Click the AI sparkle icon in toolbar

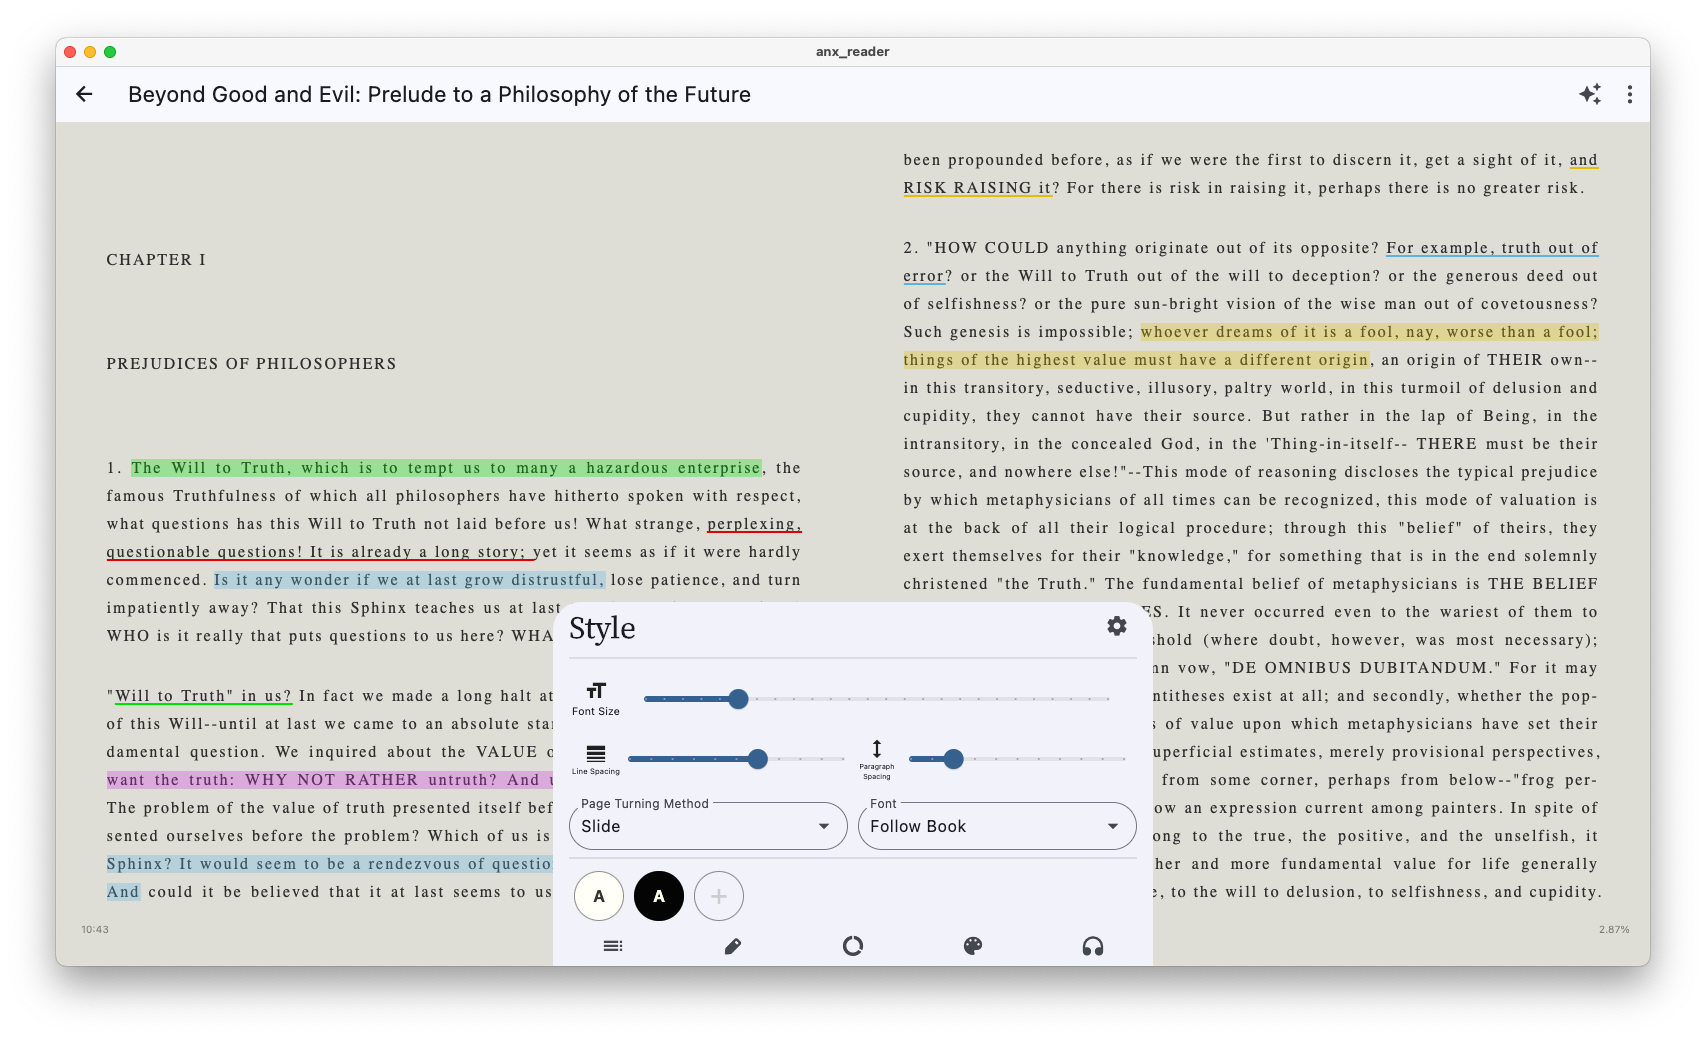(1590, 94)
